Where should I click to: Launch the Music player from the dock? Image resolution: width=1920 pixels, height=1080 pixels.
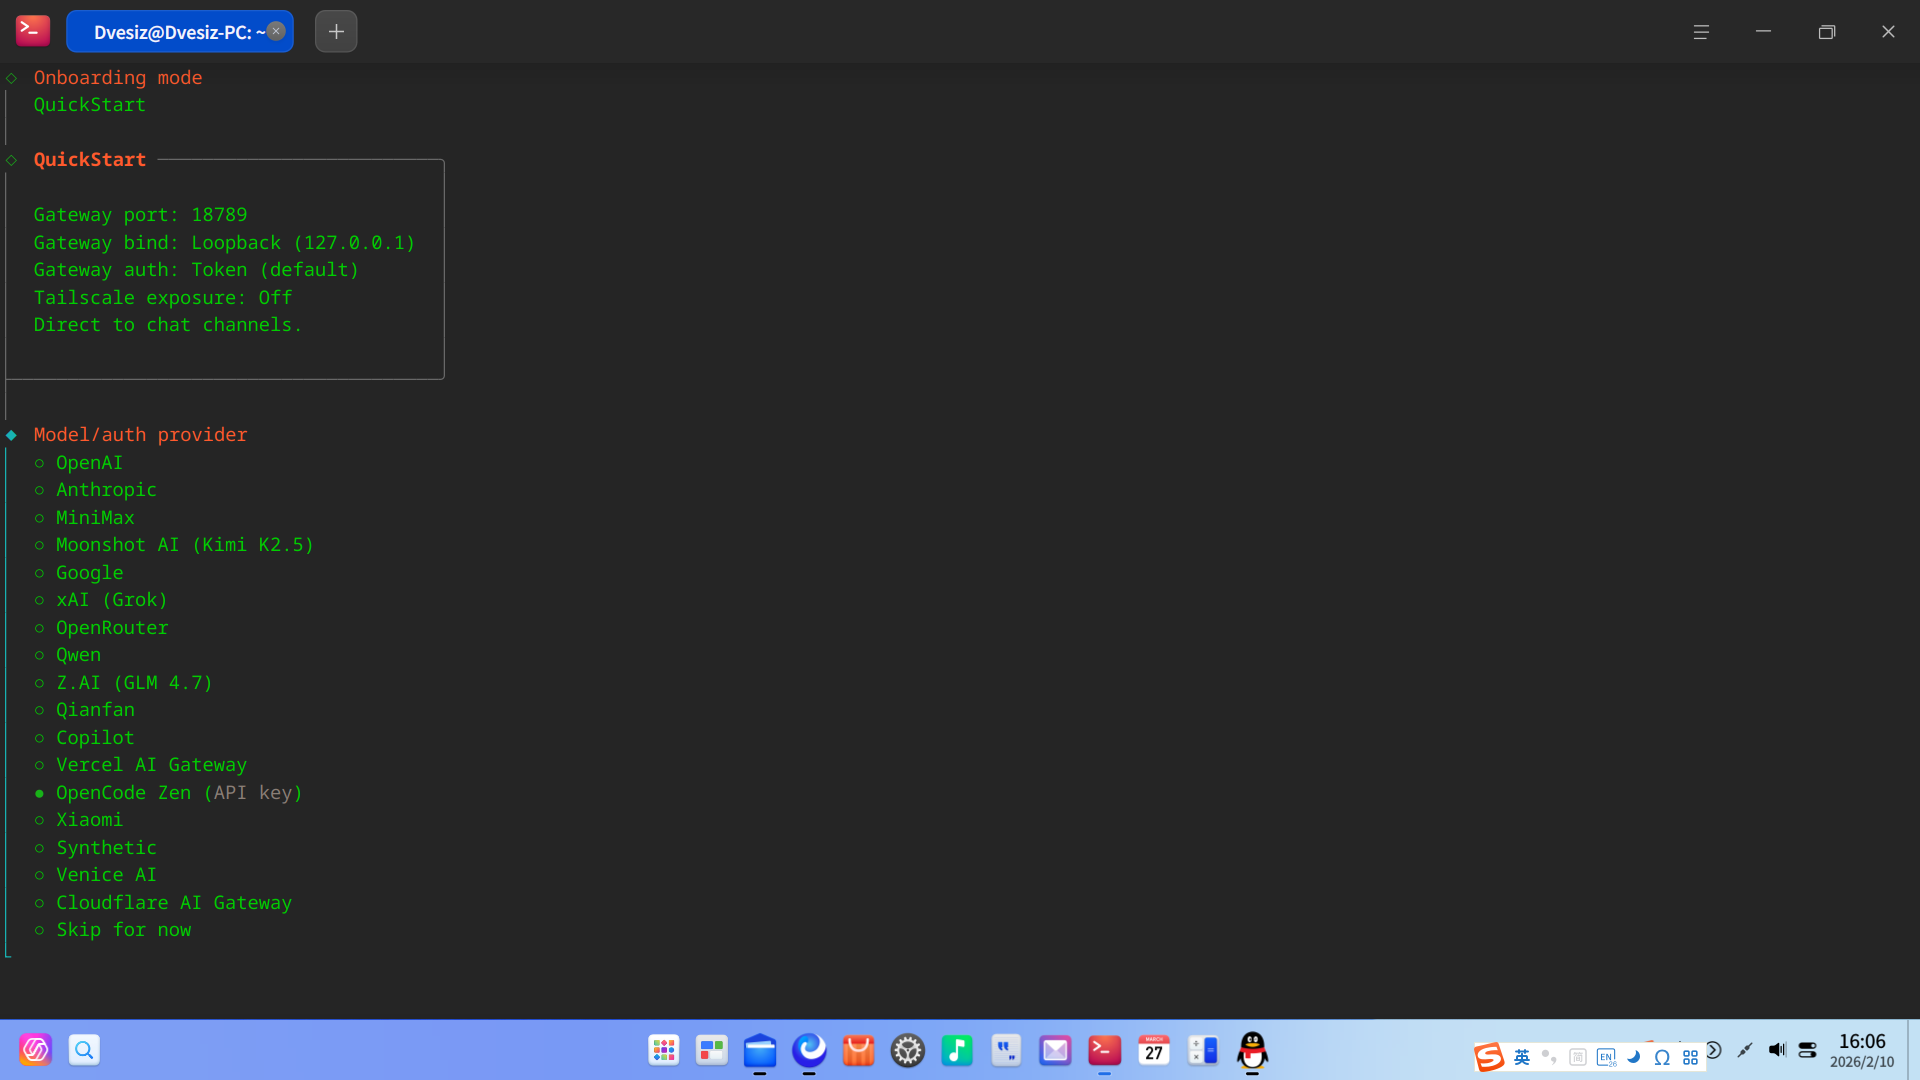click(957, 1050)
